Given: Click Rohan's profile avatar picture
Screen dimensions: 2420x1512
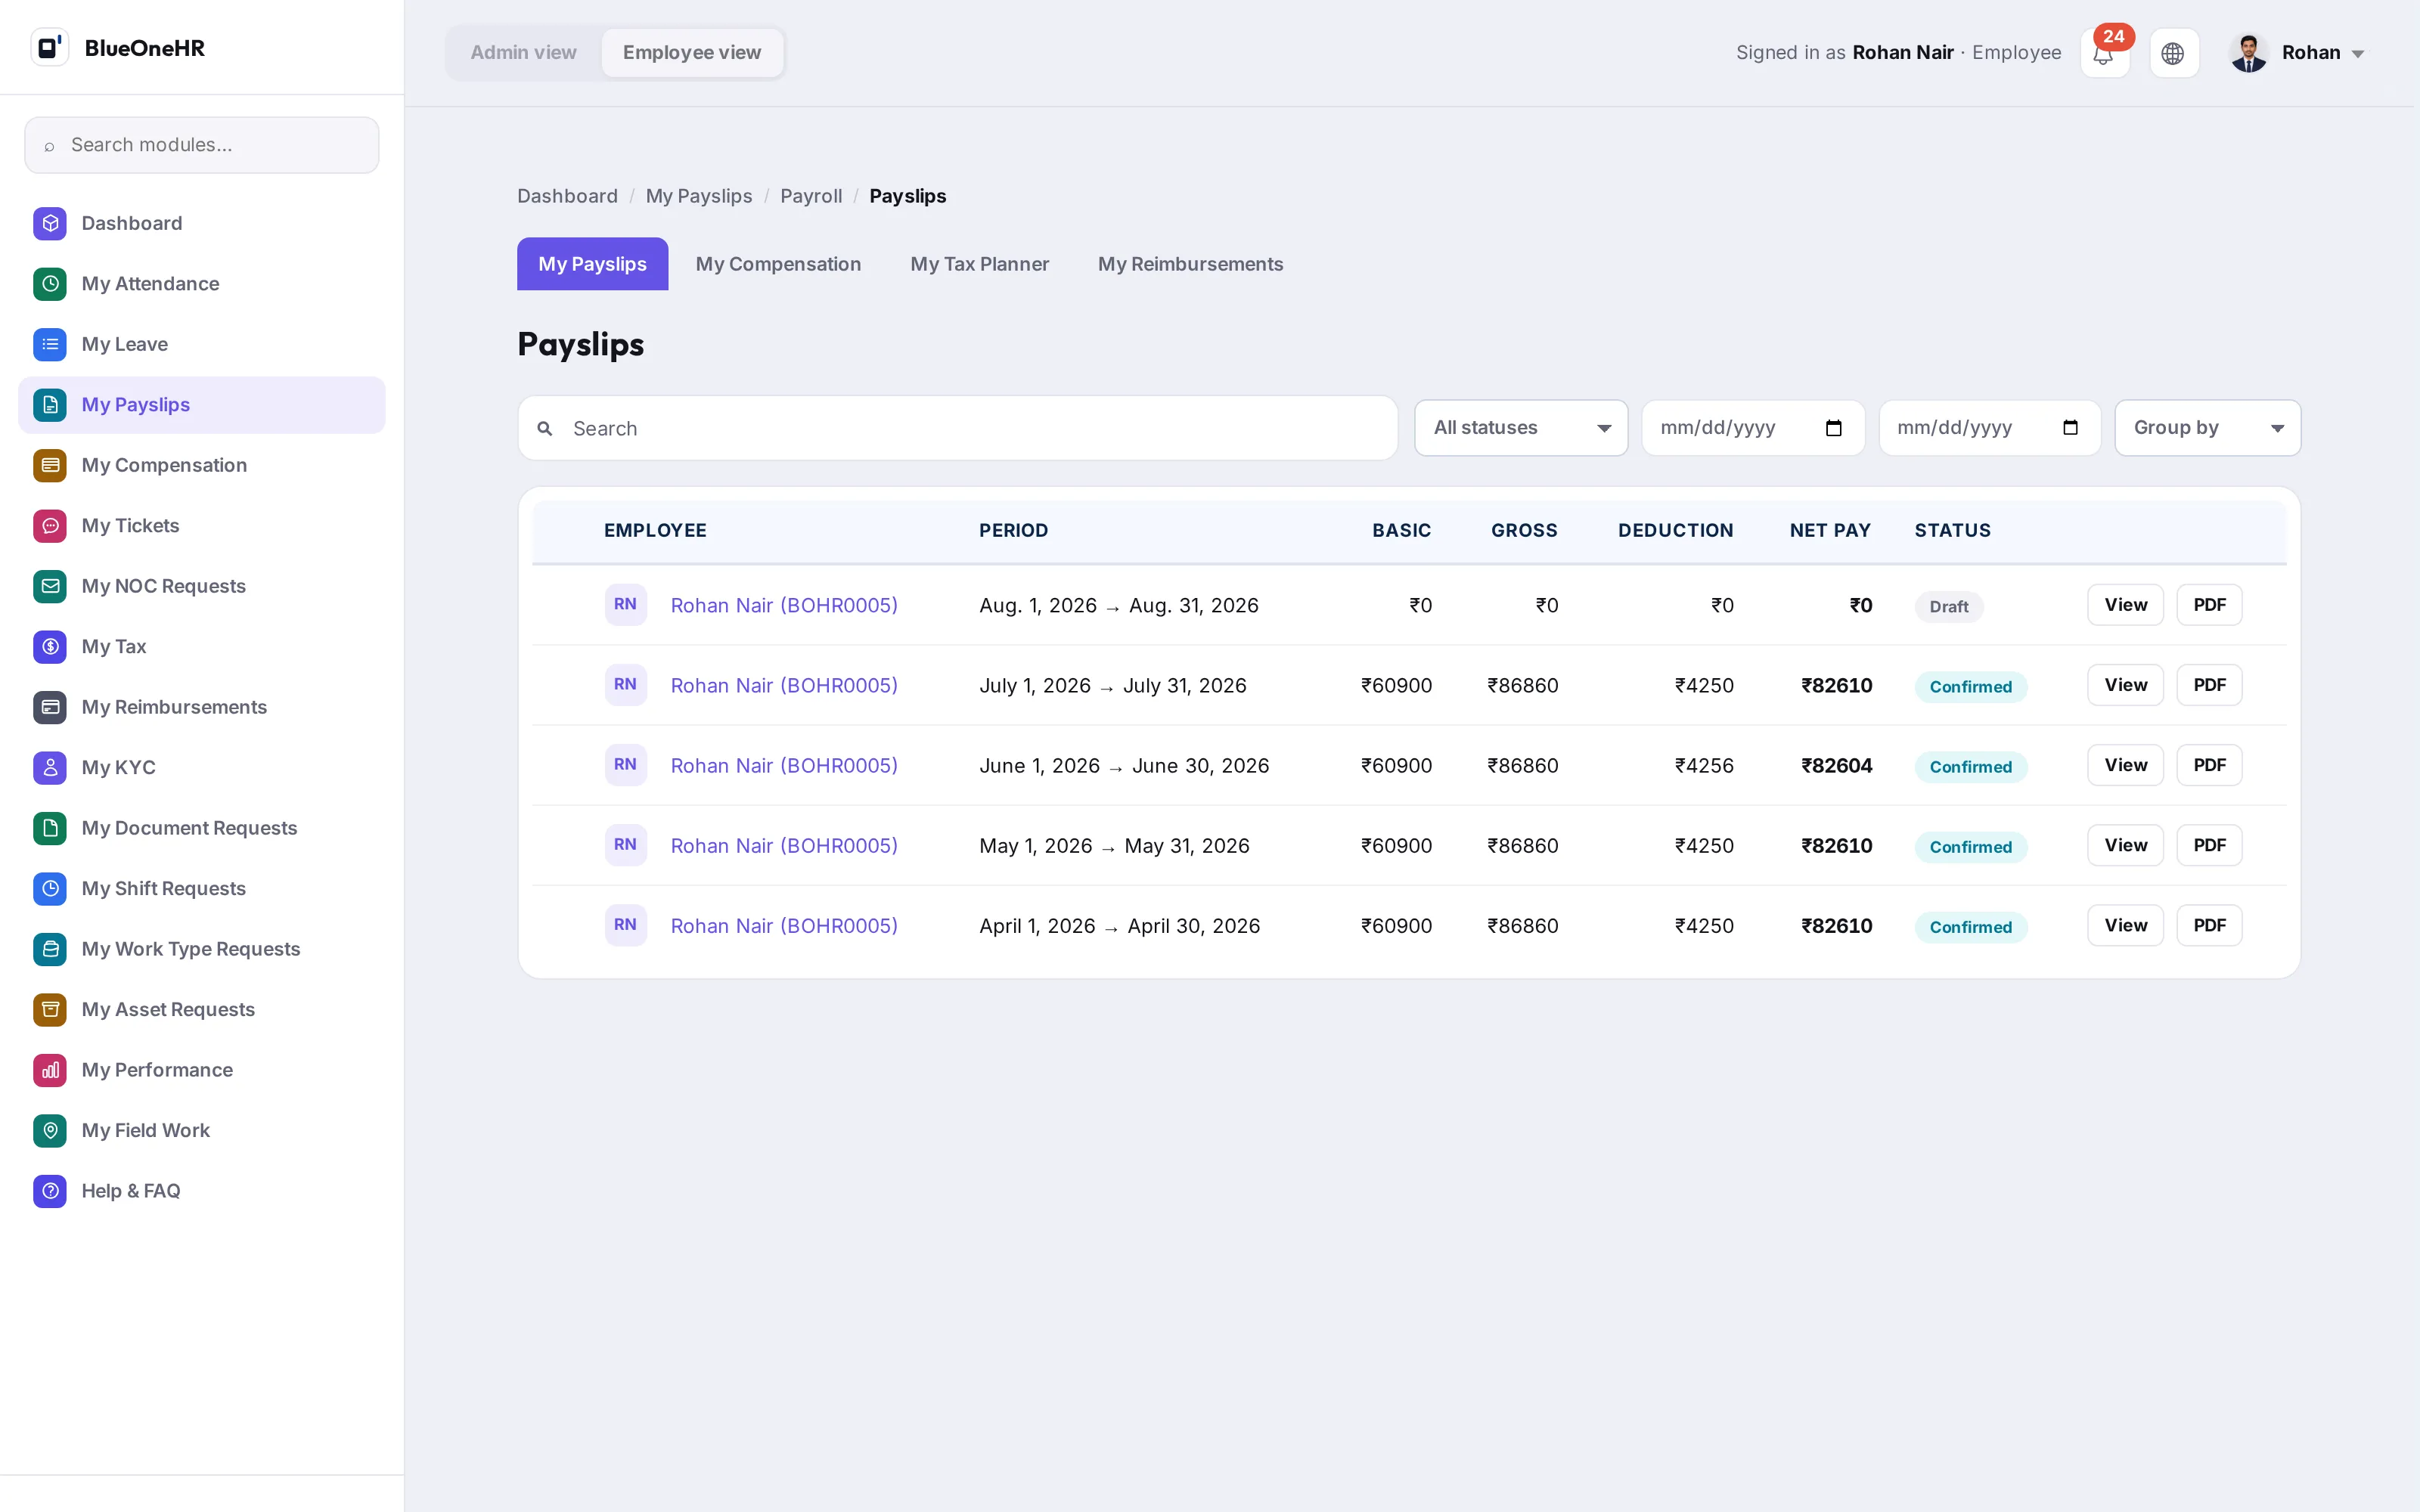Looking at the screenshot, I should pyautogui.click(x=2248, y=53).
